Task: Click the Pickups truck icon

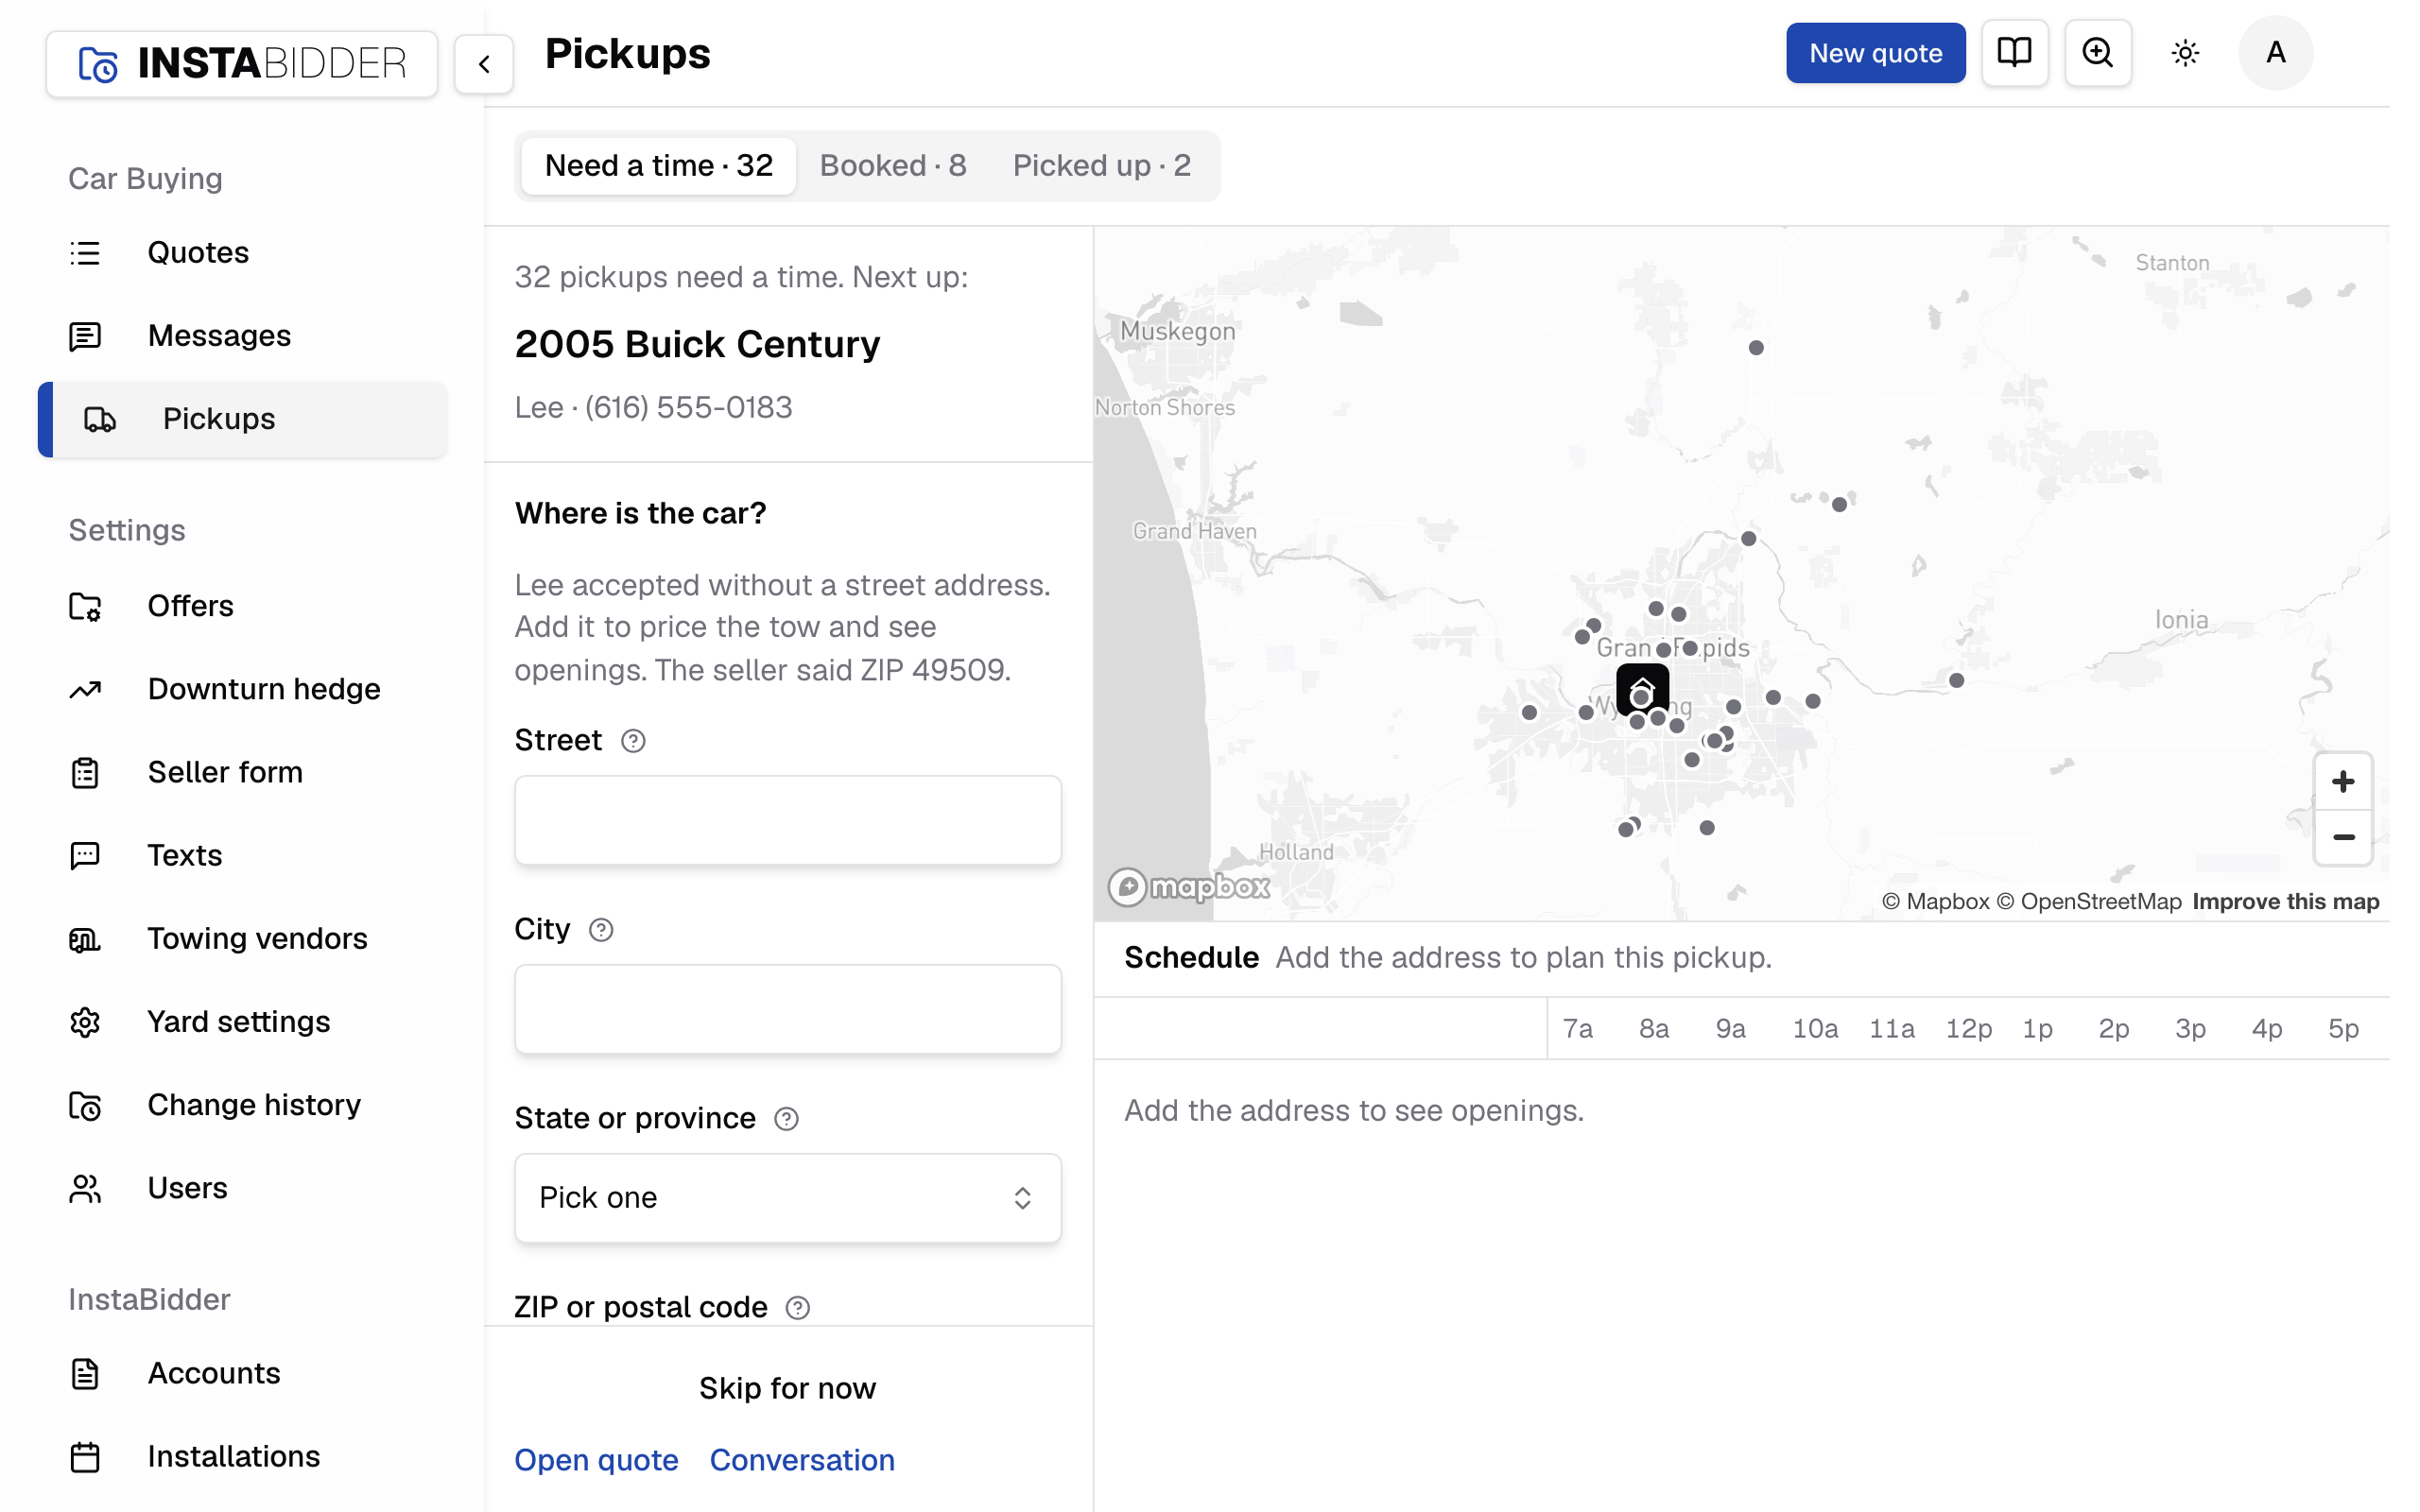Action: pyautogui.click(x=100, y=419)
